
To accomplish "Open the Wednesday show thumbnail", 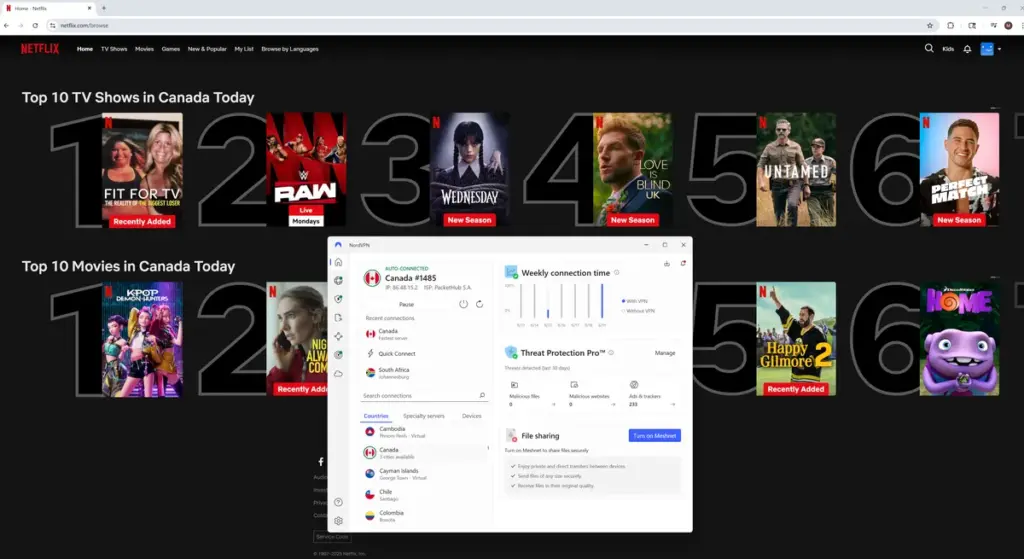I will coord(469,170).
